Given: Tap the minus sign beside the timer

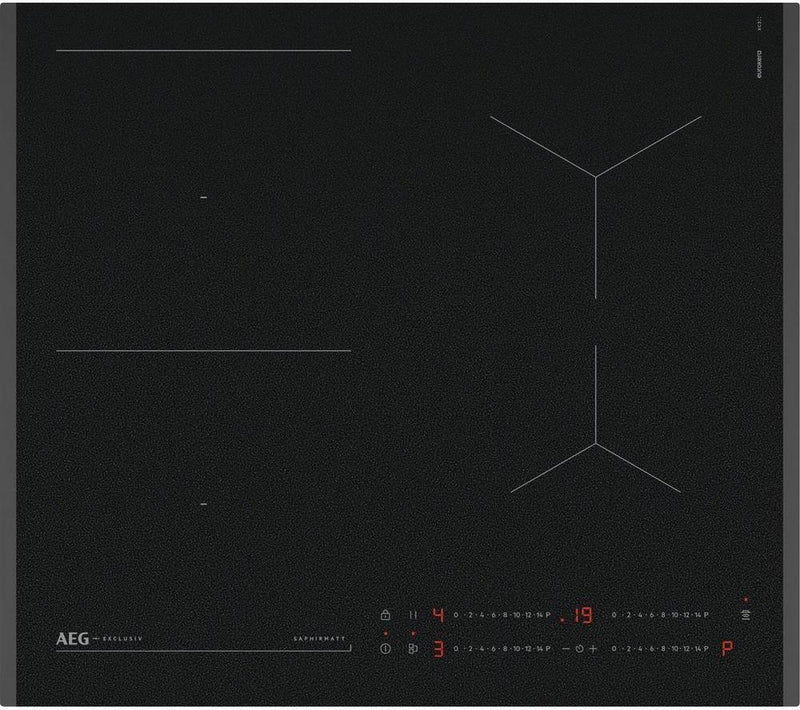Looking at the screenshot, I should click(565, 649).
